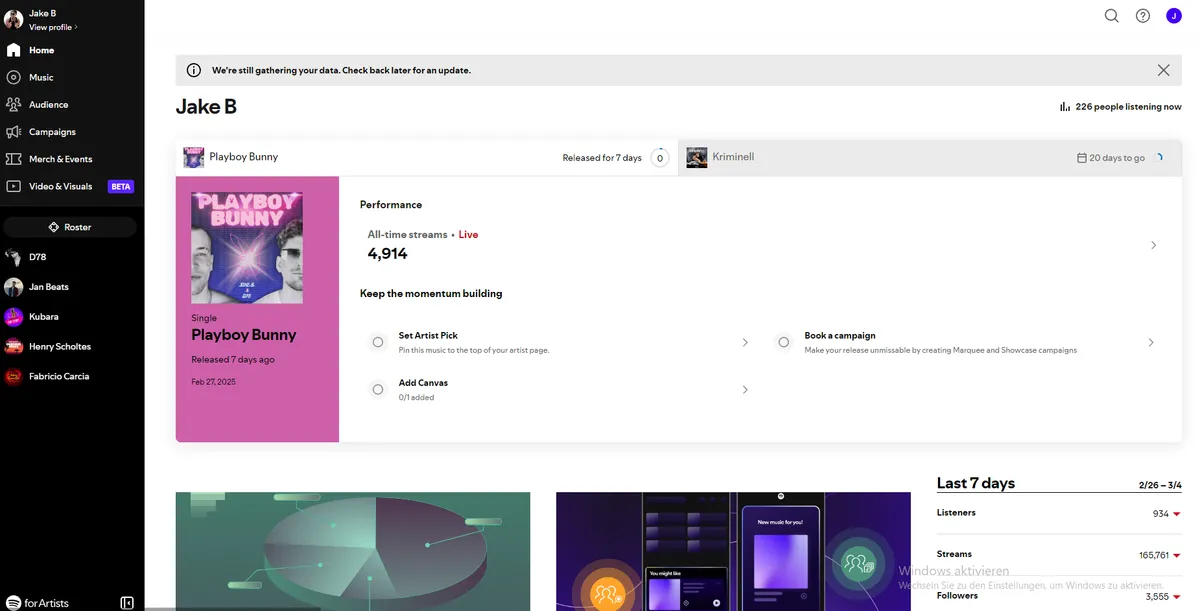Click the bar chart icon by listening now

pyautogui.click(x=1065, y=107)
